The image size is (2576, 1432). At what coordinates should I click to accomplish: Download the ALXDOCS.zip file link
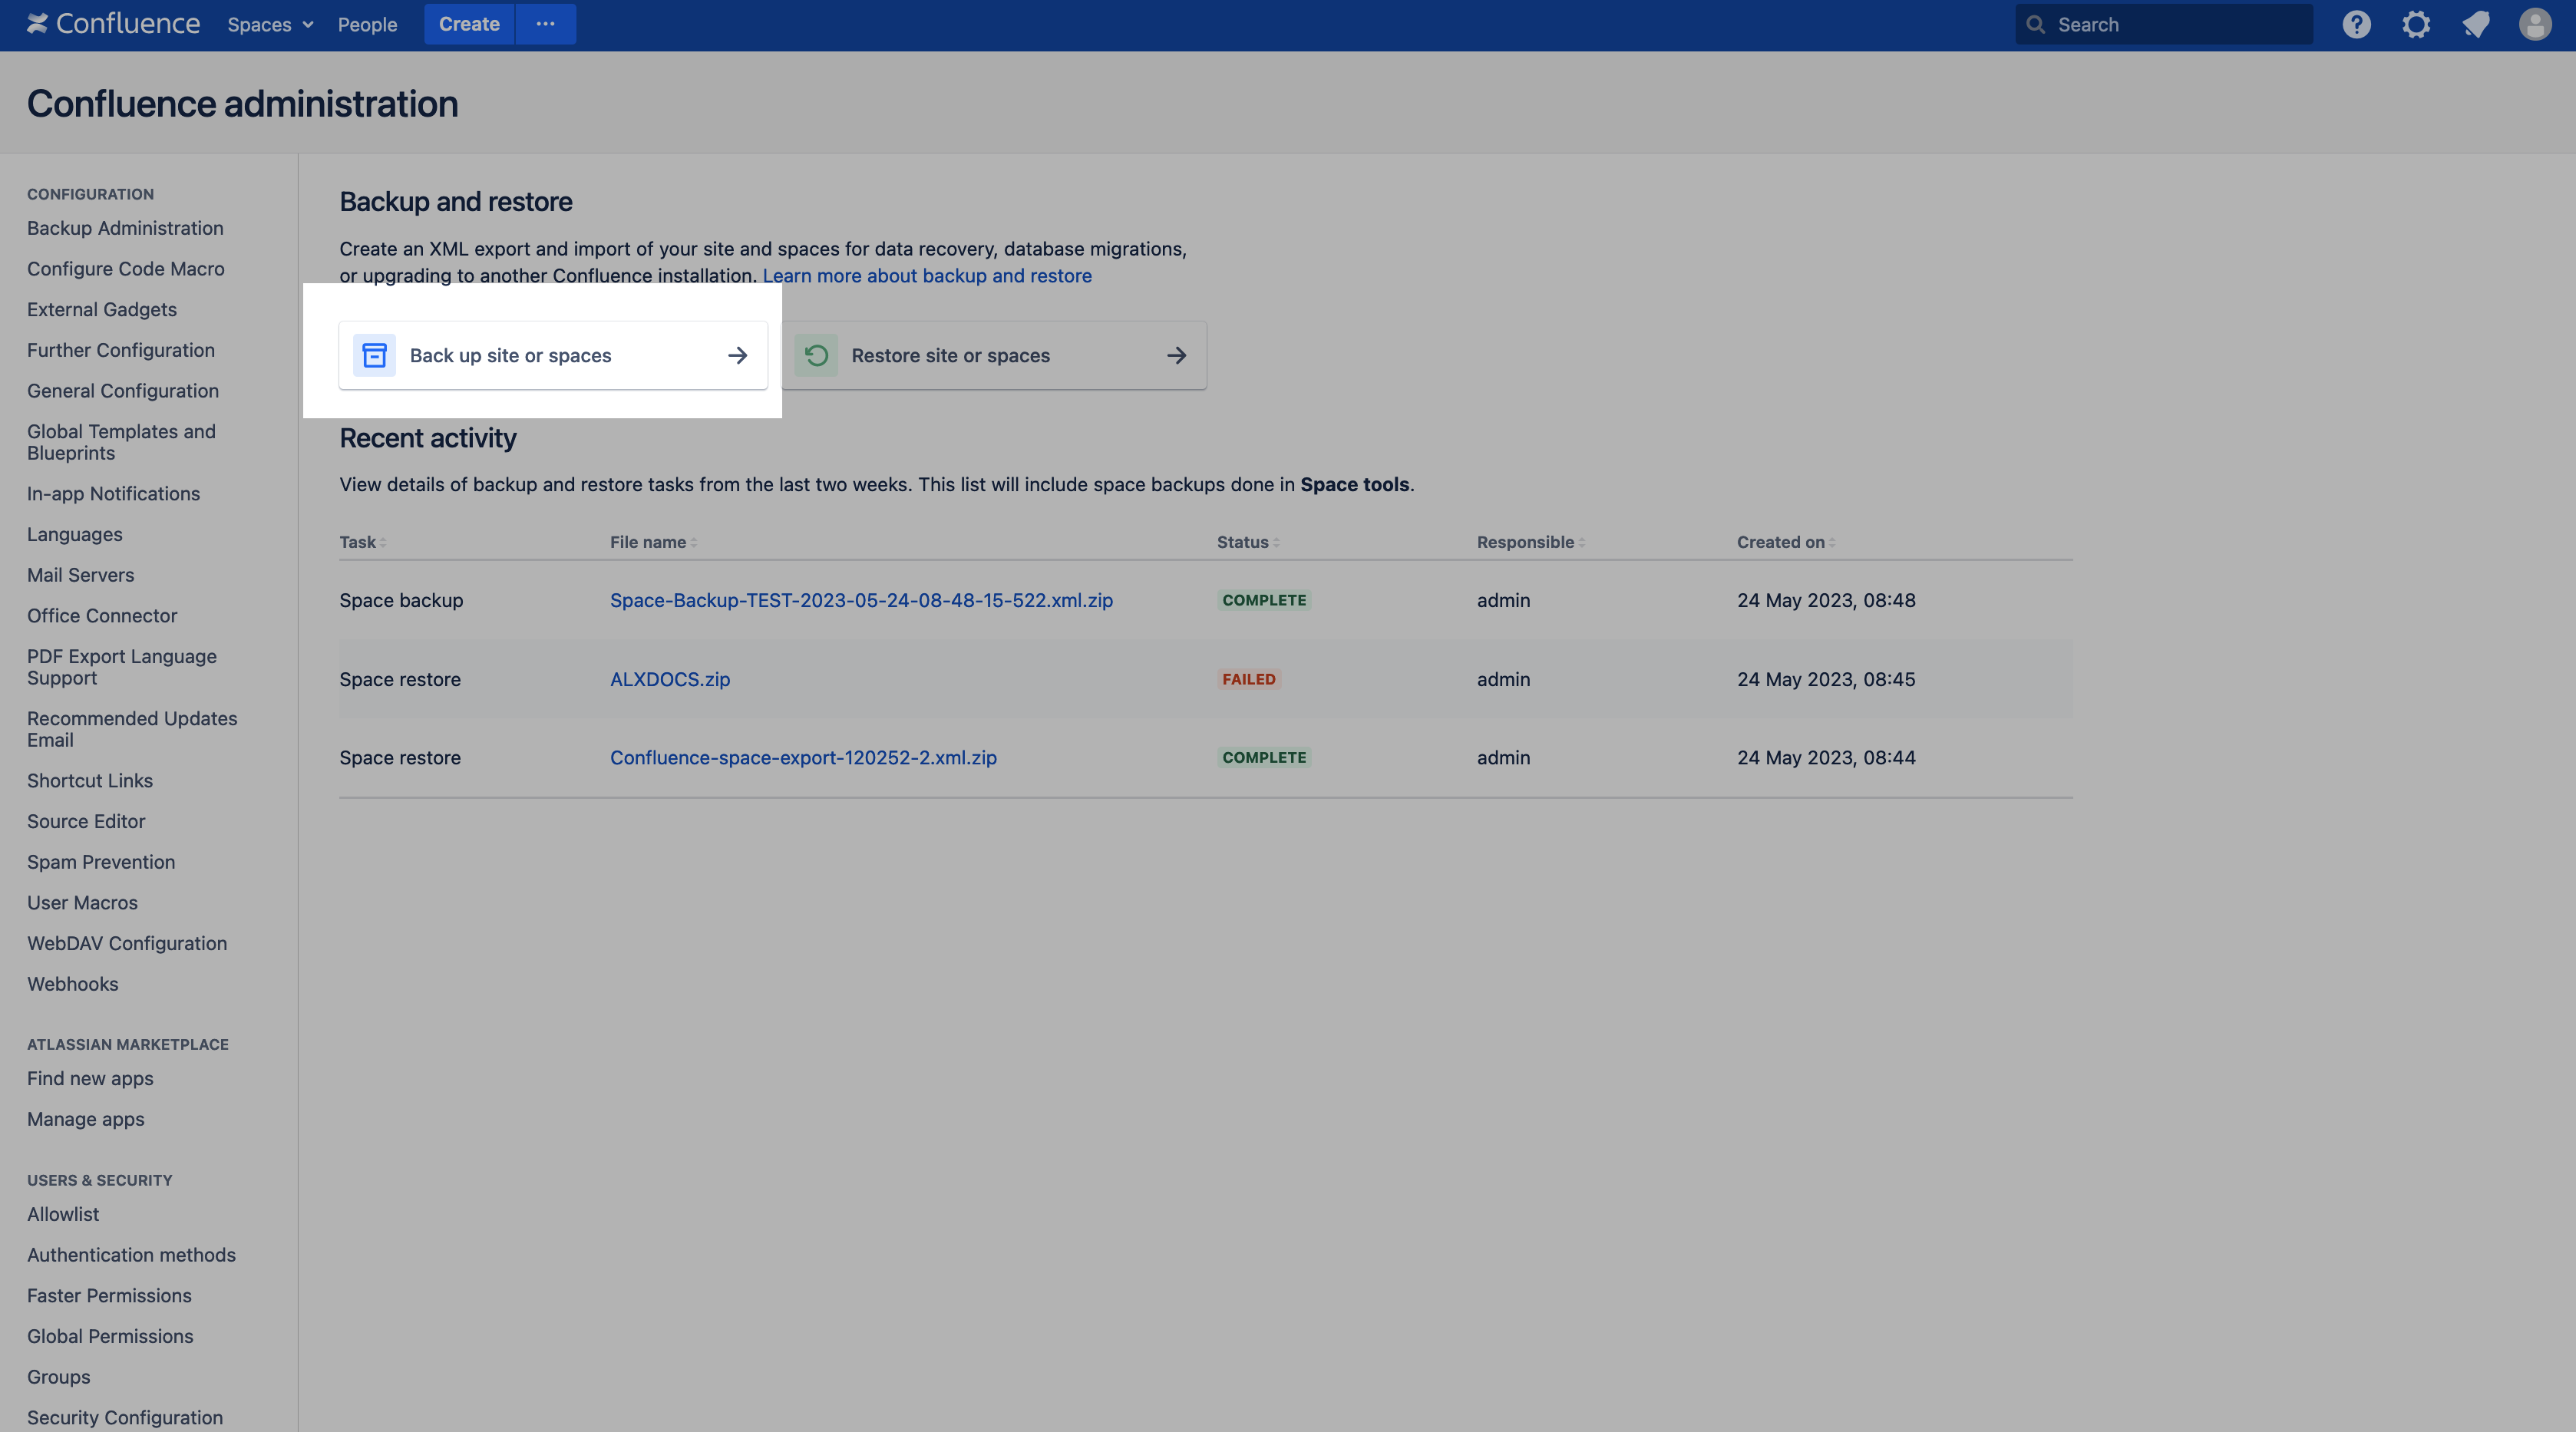[670, 679]
